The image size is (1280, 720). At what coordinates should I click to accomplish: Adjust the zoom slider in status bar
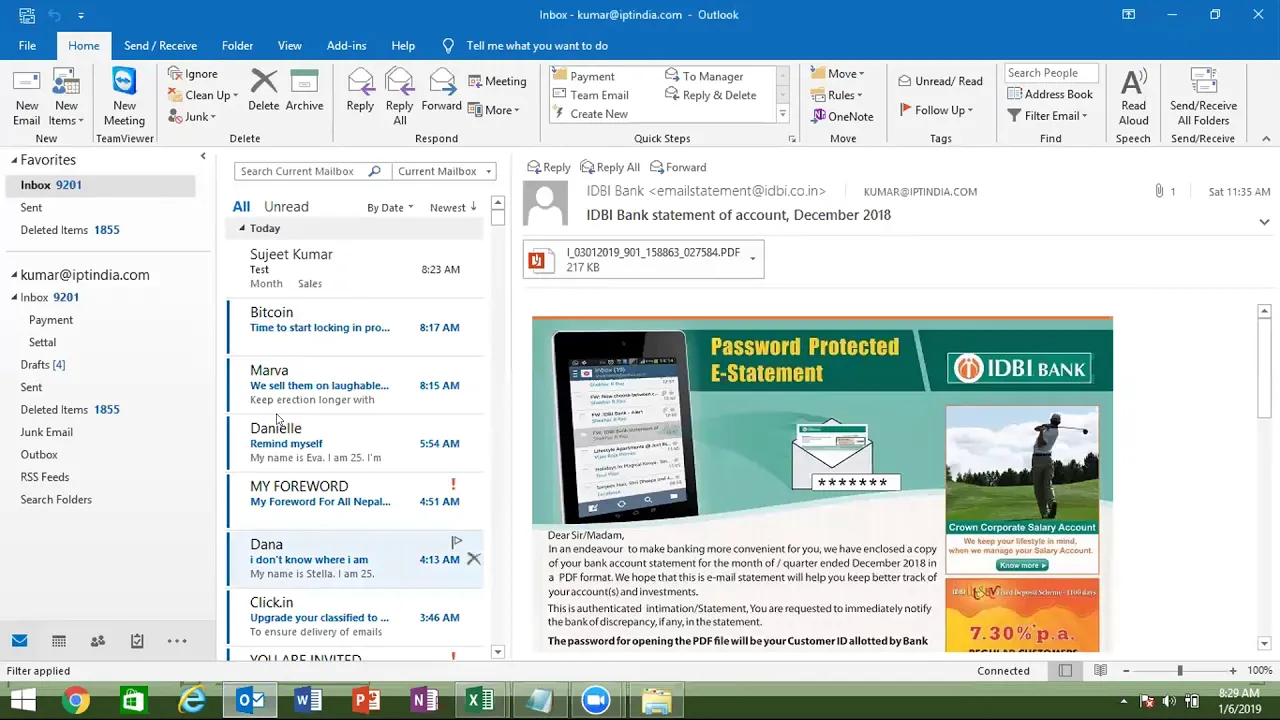coord(1179,671)
